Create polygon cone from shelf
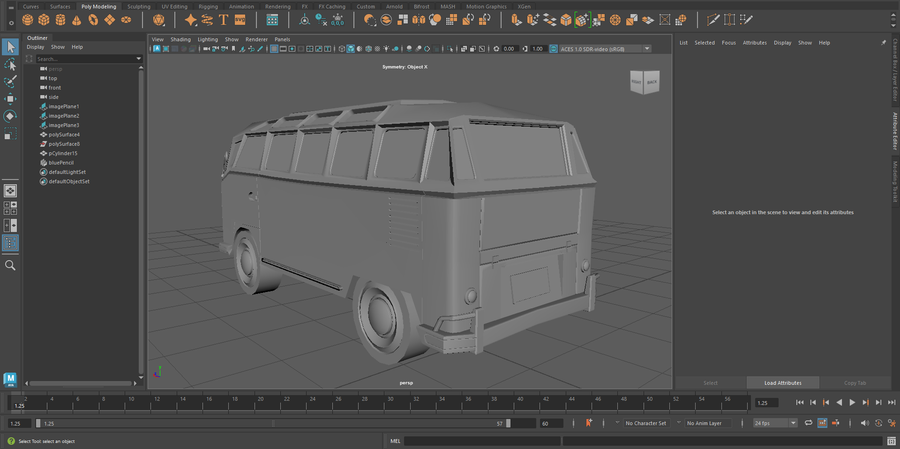Screen dimensions: 900x449 click(x=76, y=20)
